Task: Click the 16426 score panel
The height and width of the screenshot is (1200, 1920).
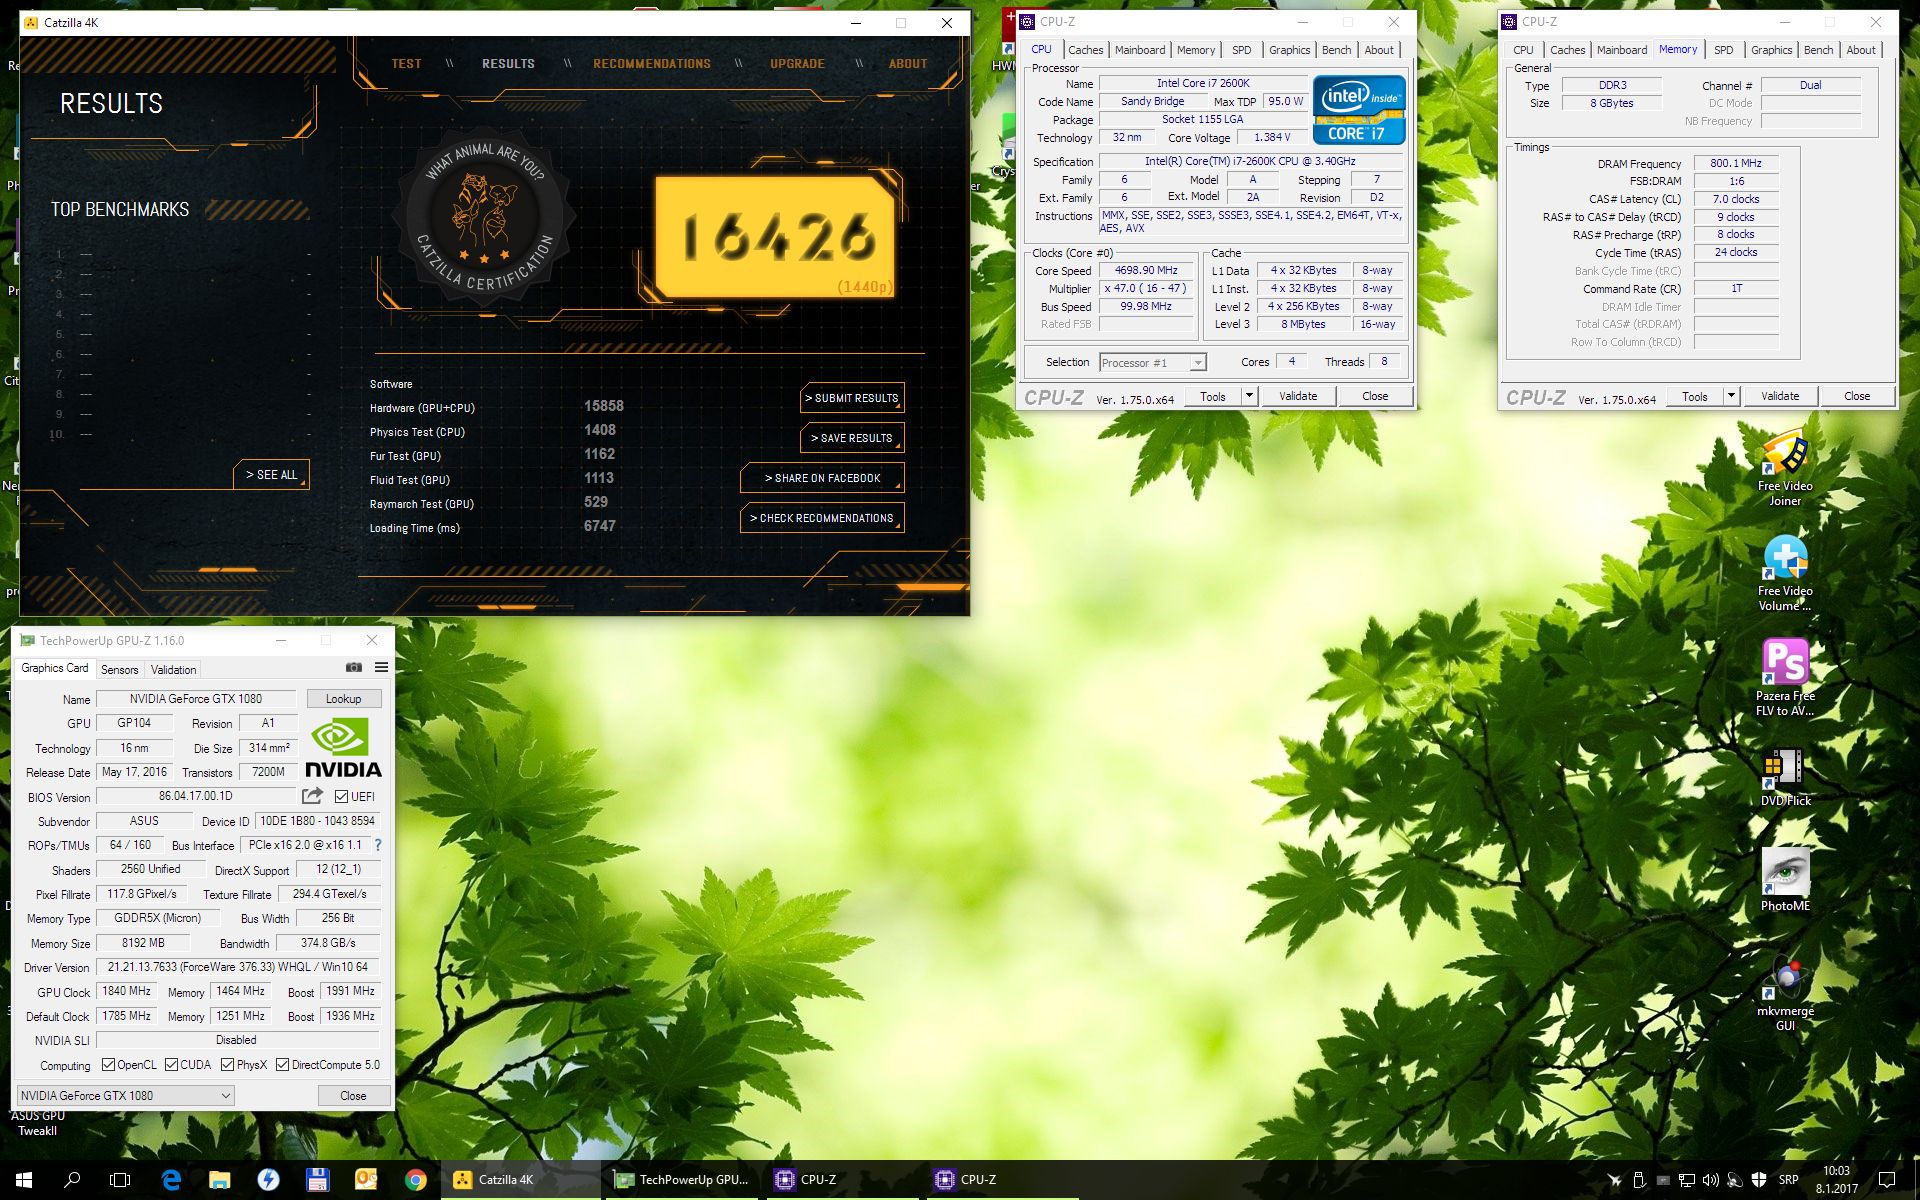Action: [775, 238]
